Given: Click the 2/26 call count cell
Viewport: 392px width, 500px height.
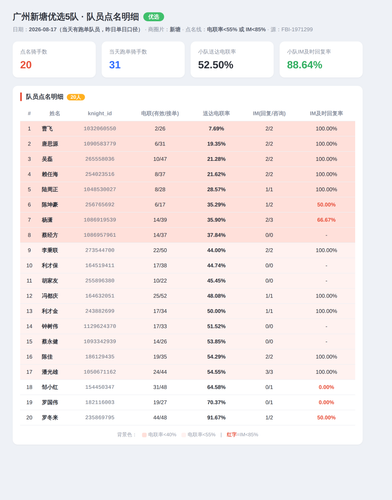Looking at the screenshot, I should point(160,129).
